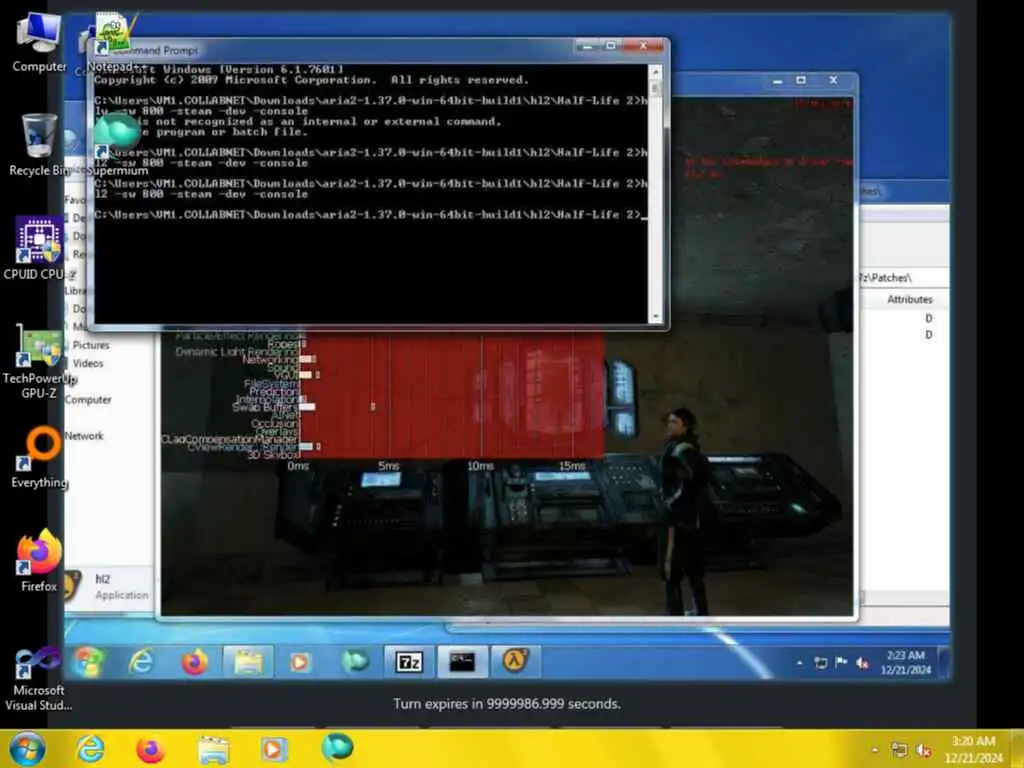Click the 7-Zip path field ending in Patches\

(904, 278)
